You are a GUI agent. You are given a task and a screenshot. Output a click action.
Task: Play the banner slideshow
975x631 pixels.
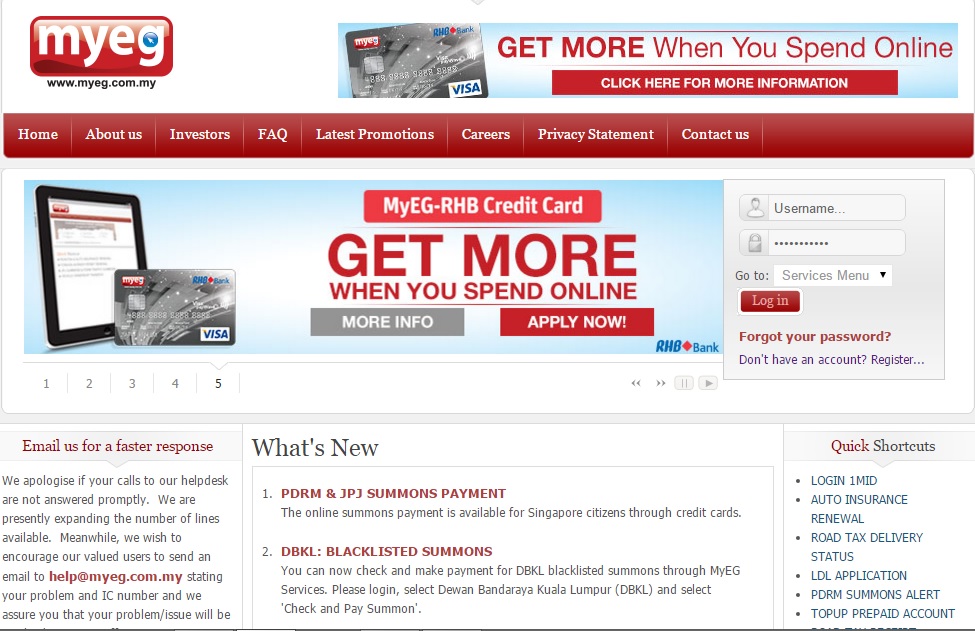[x=708, y=383]
